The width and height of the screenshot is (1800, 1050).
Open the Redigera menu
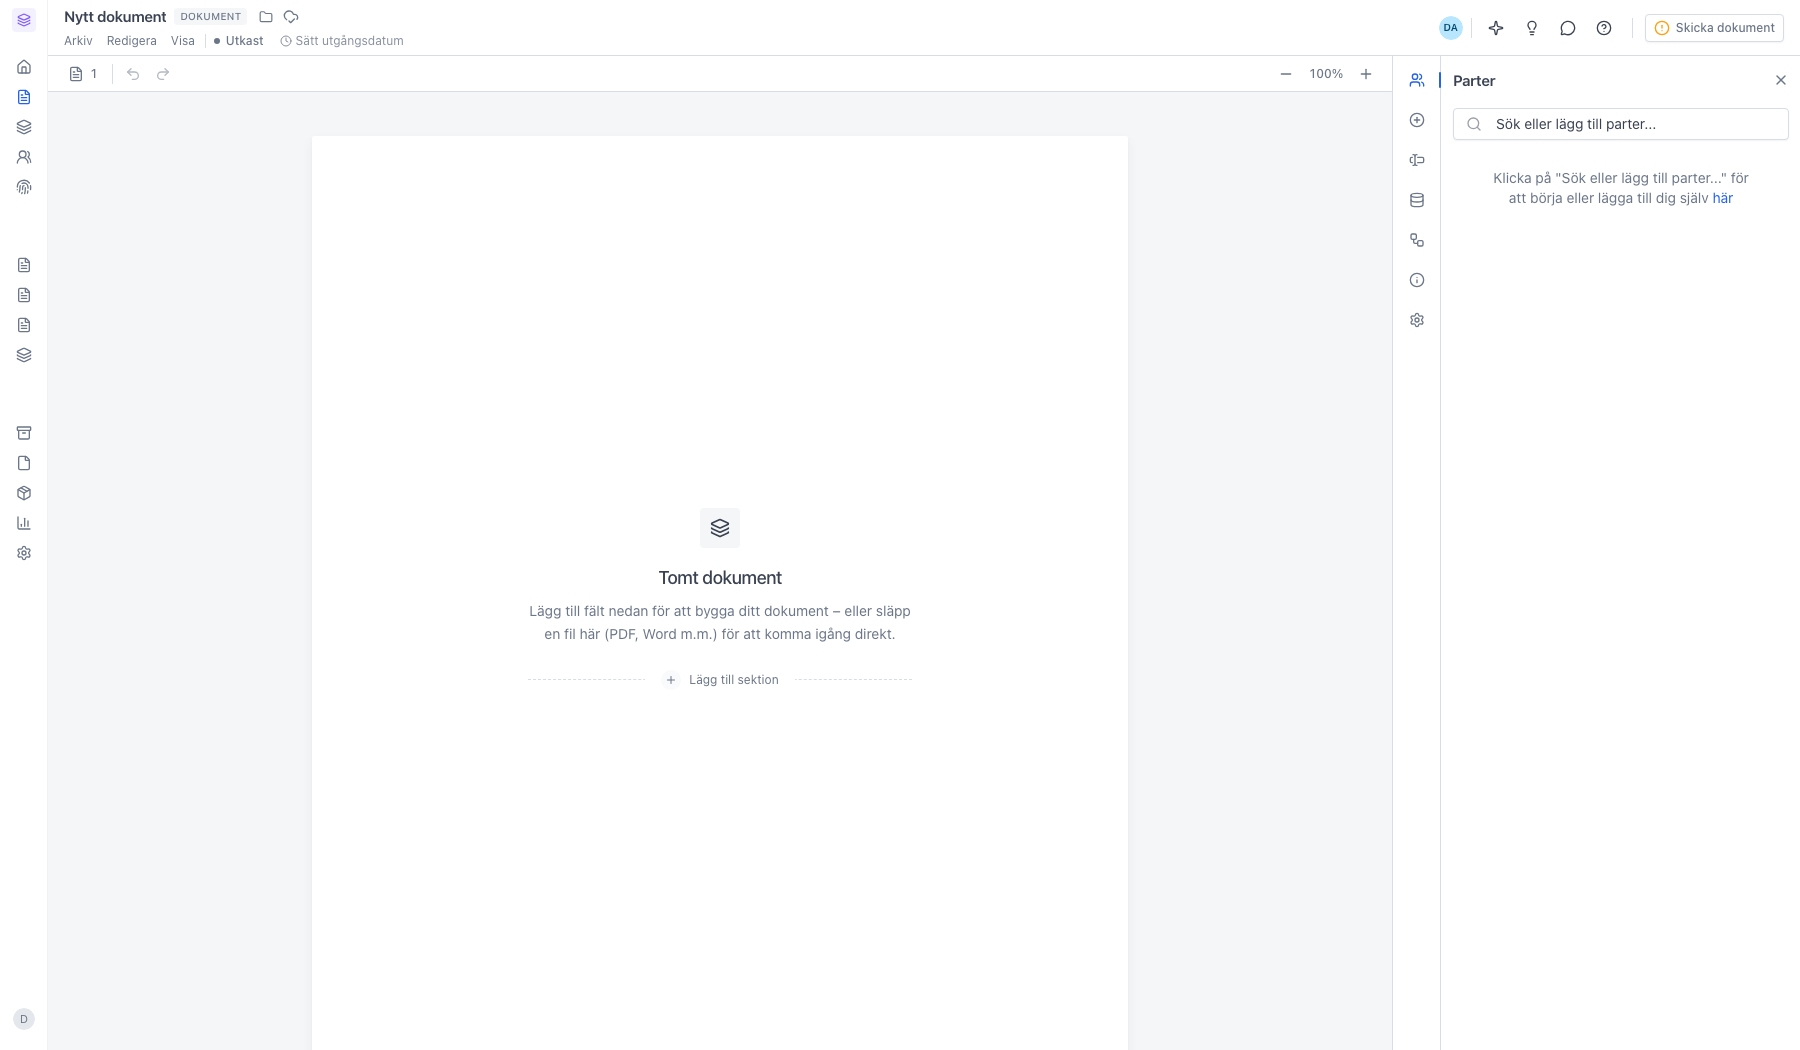[132, 41]
